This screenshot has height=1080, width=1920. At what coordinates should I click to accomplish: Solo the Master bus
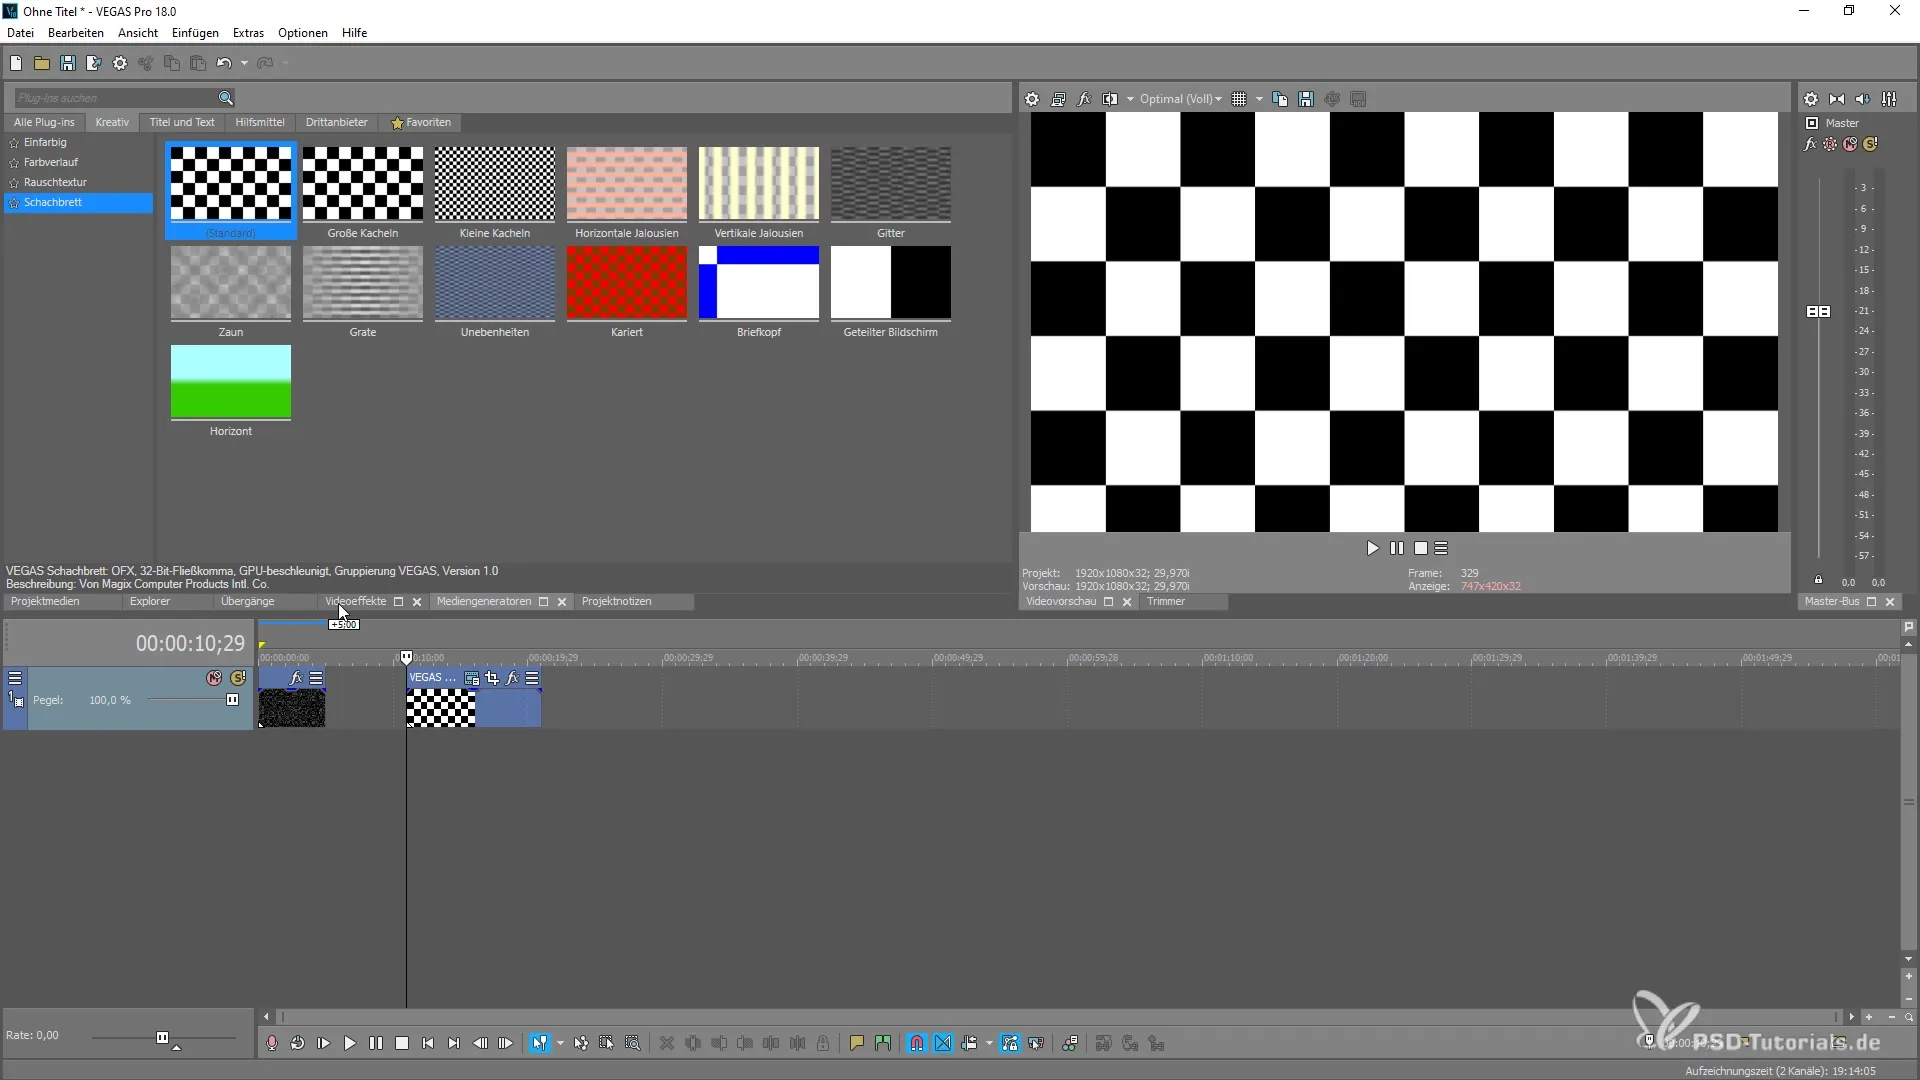(x=1870, y=144)
